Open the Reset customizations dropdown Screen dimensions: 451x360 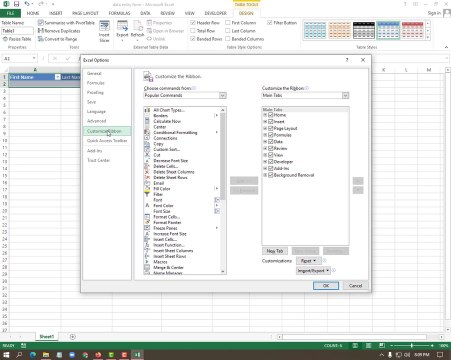(308, 261)
